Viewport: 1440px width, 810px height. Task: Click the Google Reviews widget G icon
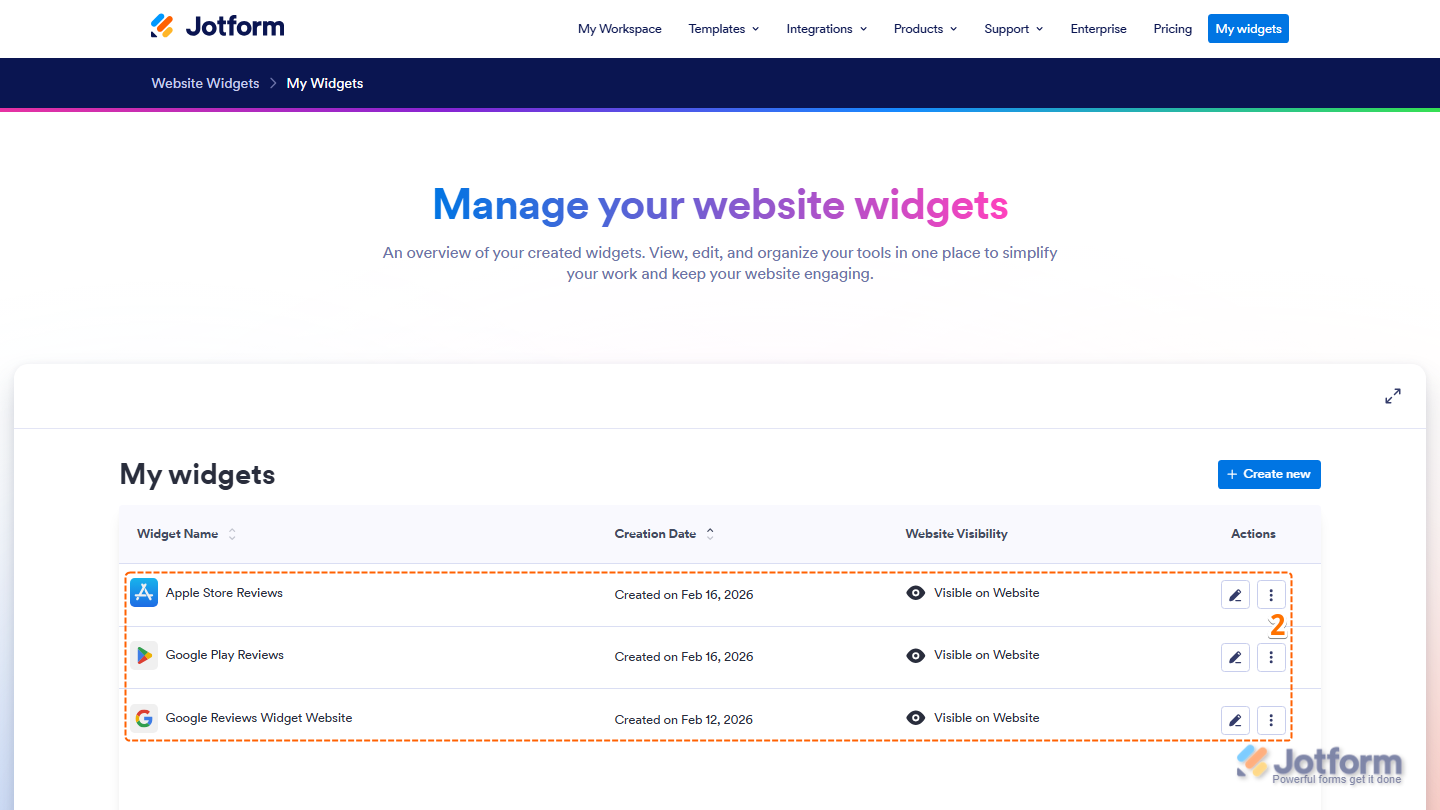143,718
